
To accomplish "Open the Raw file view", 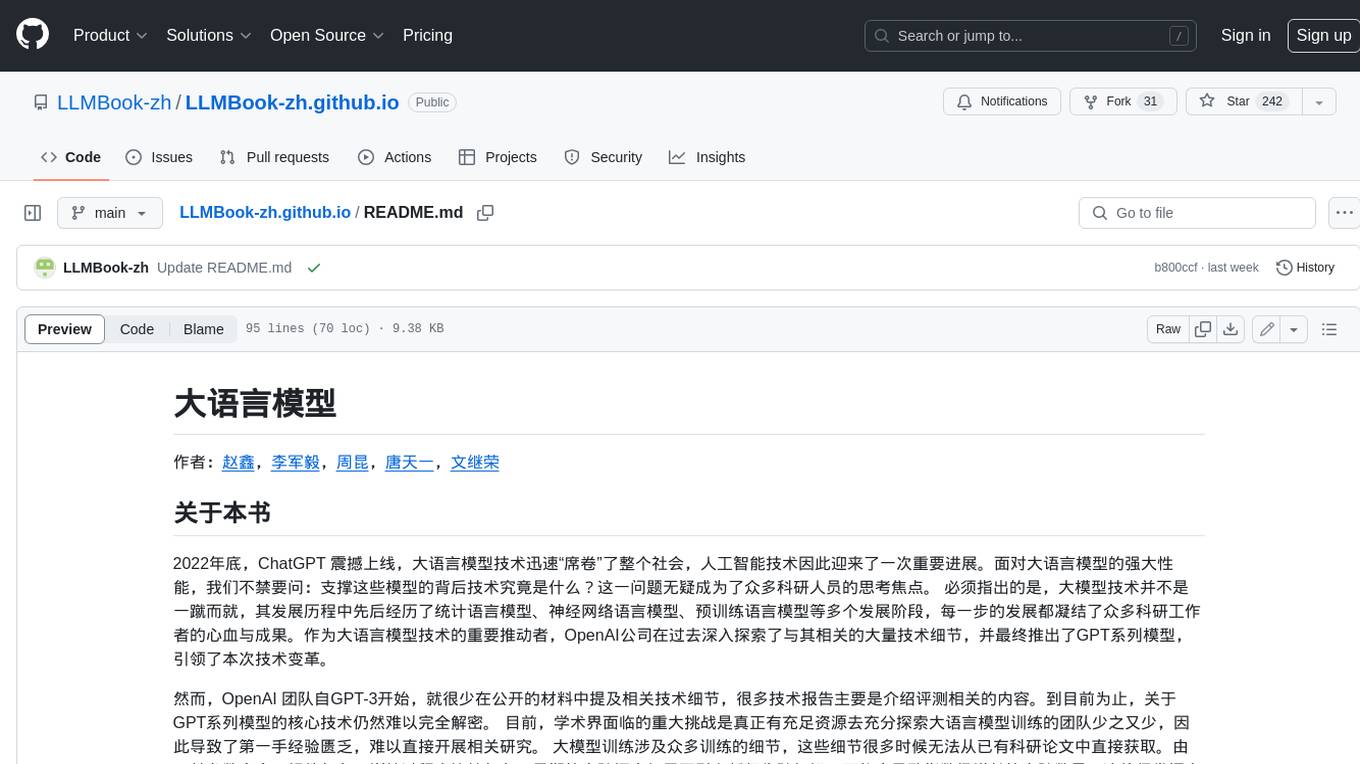I will point(1168,329).
